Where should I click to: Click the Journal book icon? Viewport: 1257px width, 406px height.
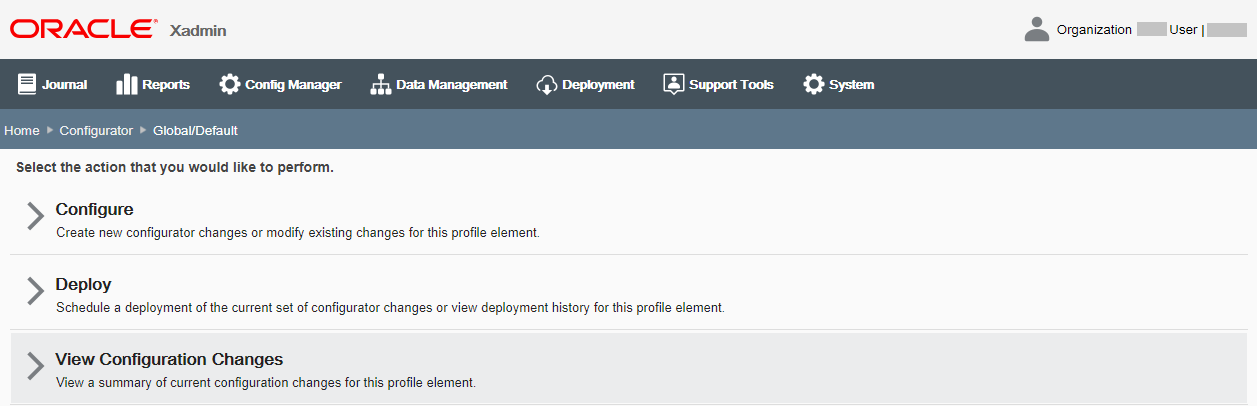pyautogui.click(x=27, y=84)
